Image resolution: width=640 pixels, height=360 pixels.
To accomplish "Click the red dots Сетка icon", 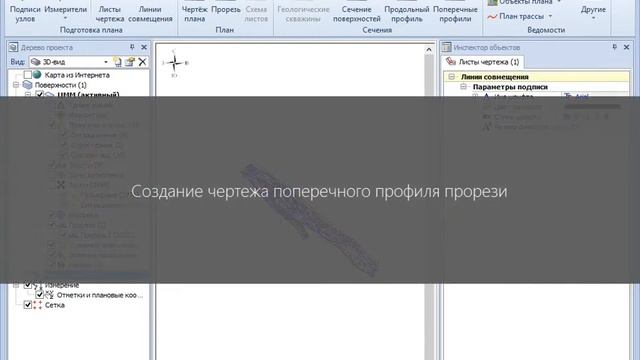I will [37, 305].
